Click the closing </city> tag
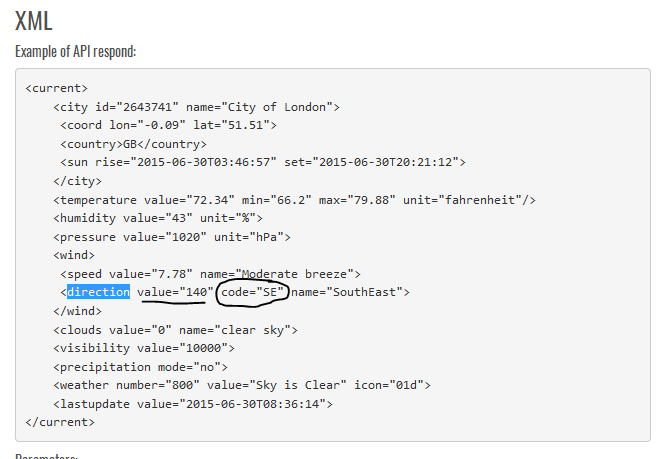This screenshot has height=459, width=671. (x=77, y=181)
